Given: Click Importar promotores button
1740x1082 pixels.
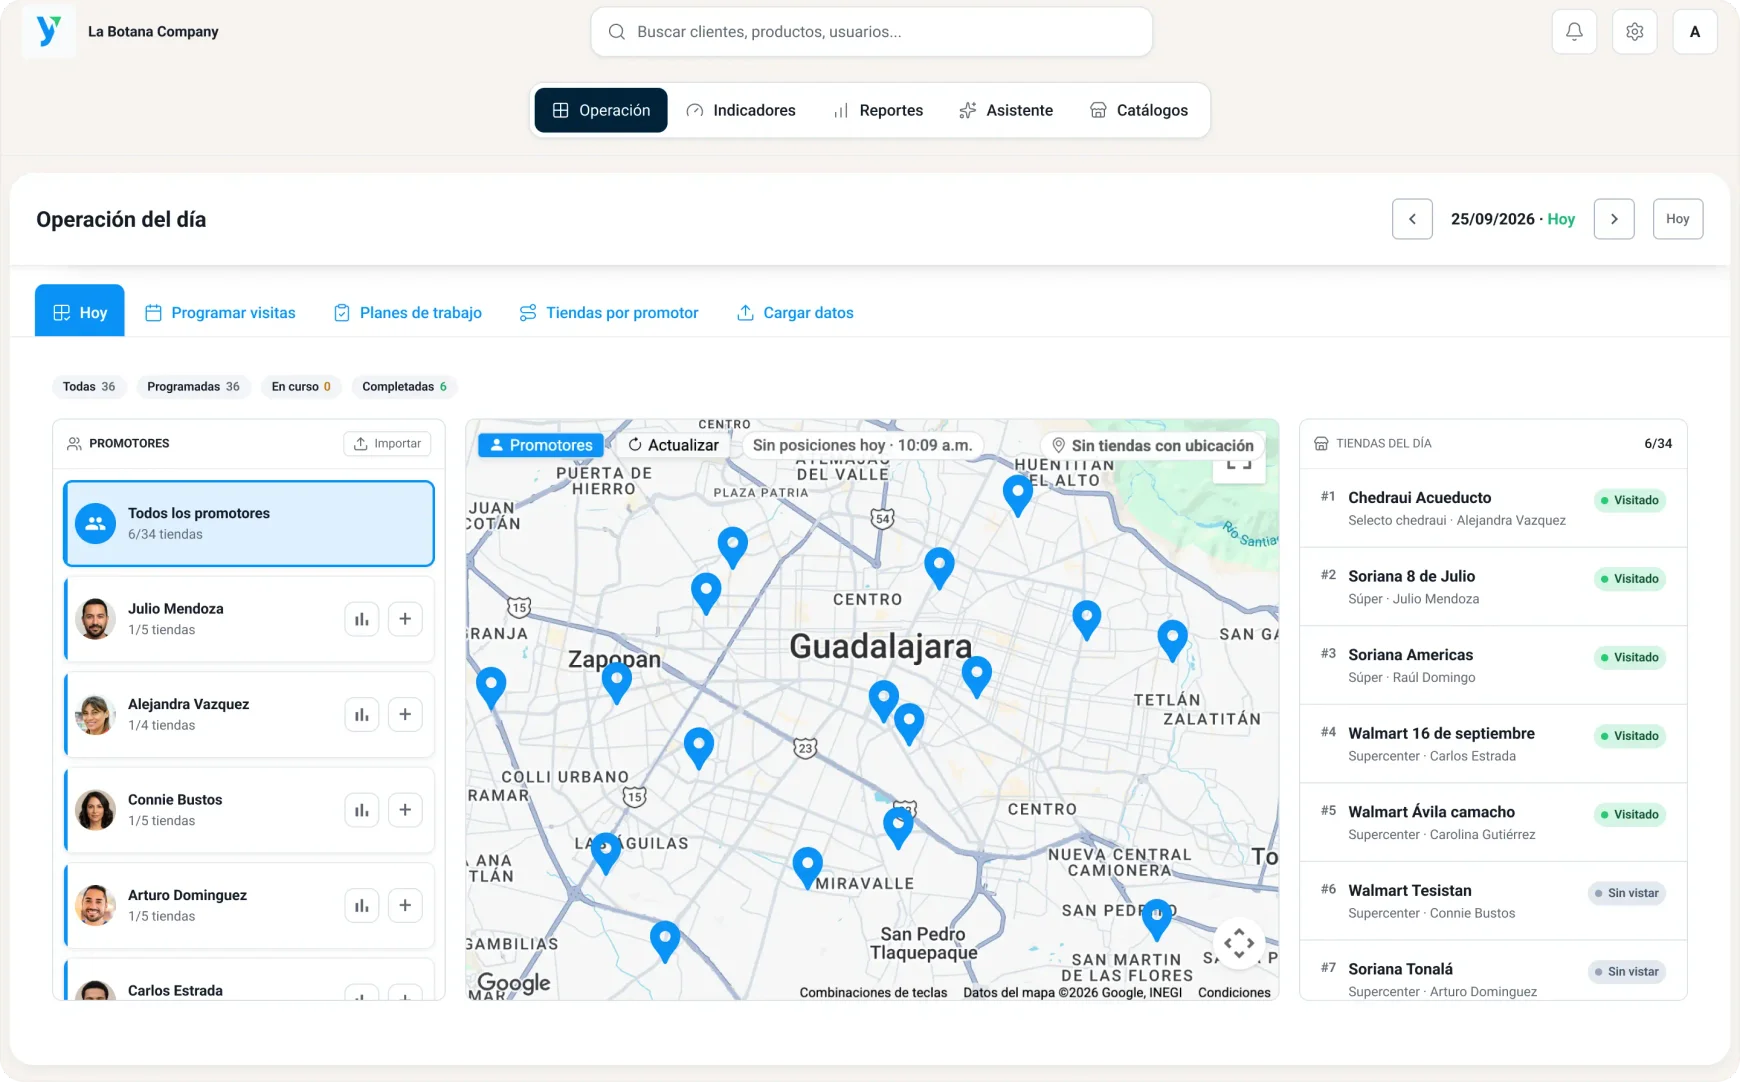Looking at the screenshot, I should pos(387,443).
